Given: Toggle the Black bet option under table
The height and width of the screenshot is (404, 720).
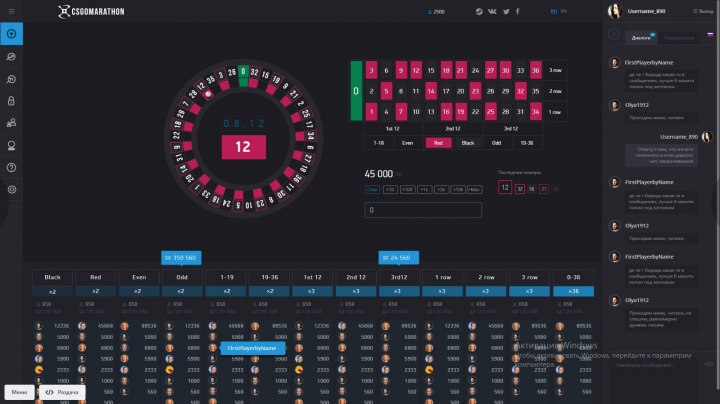Looking at the screenshot, I should coord(468,143).
